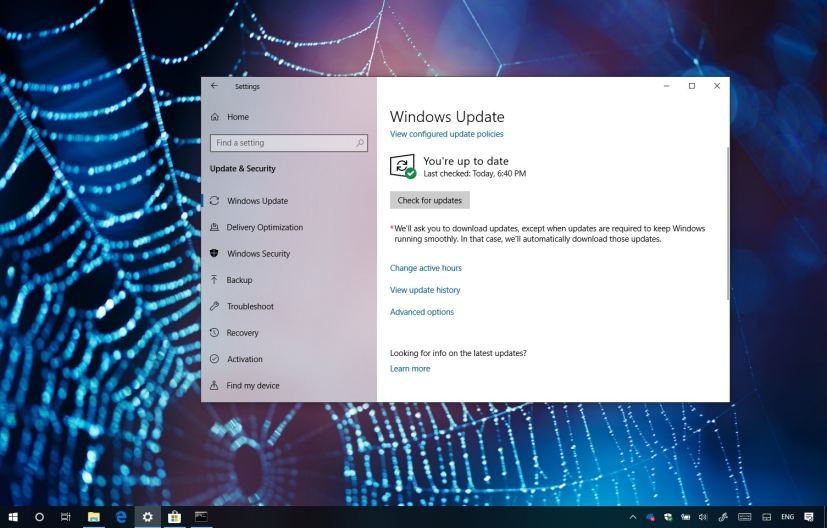The width and height of the screenshot is (827, 528).
Task: Open View configured update policies link
Action: point(446,134)
